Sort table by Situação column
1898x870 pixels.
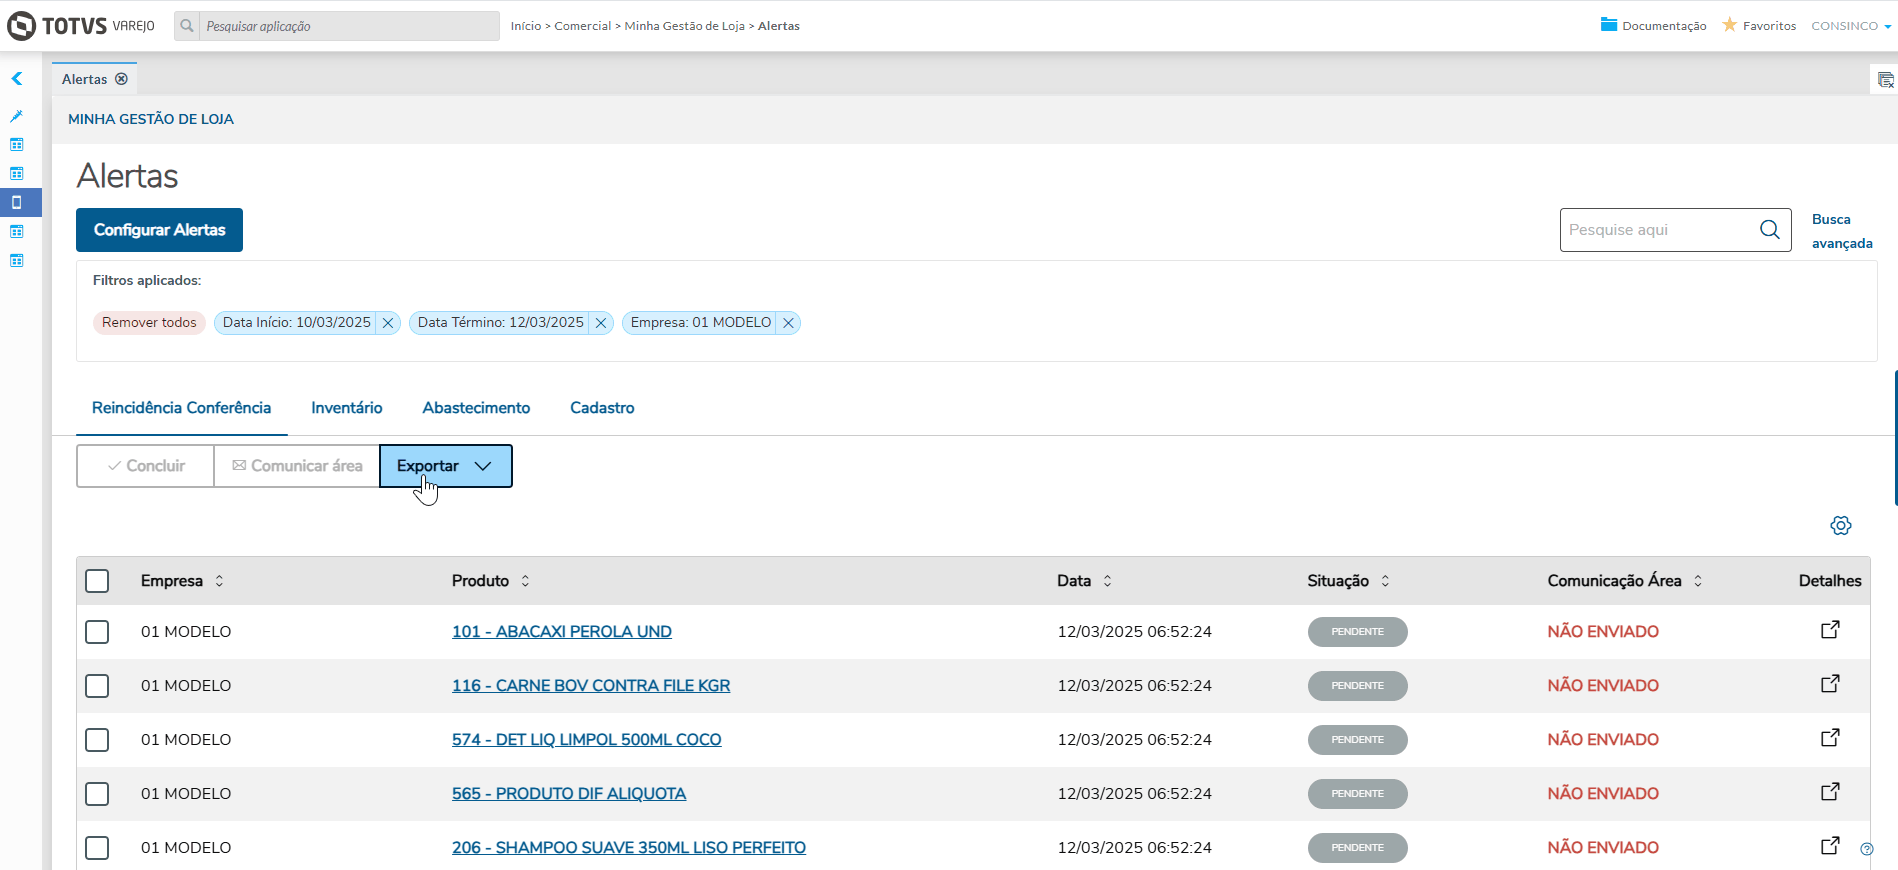coord(1385,581)
